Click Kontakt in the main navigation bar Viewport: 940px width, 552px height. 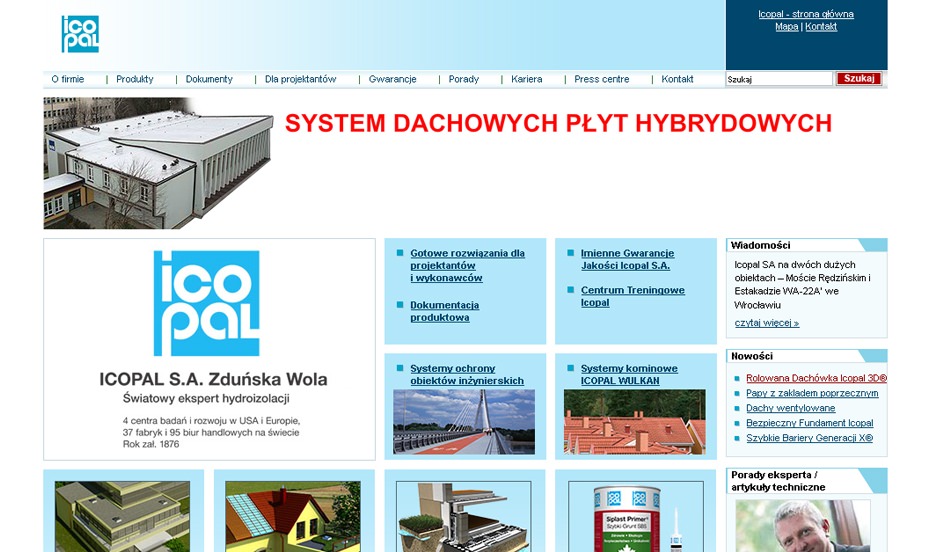(677, 79)
